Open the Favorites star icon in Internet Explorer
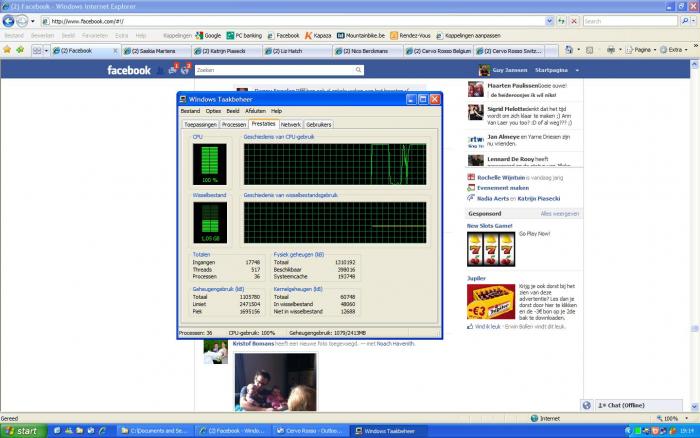700x438 pixels. pos(7,50)
